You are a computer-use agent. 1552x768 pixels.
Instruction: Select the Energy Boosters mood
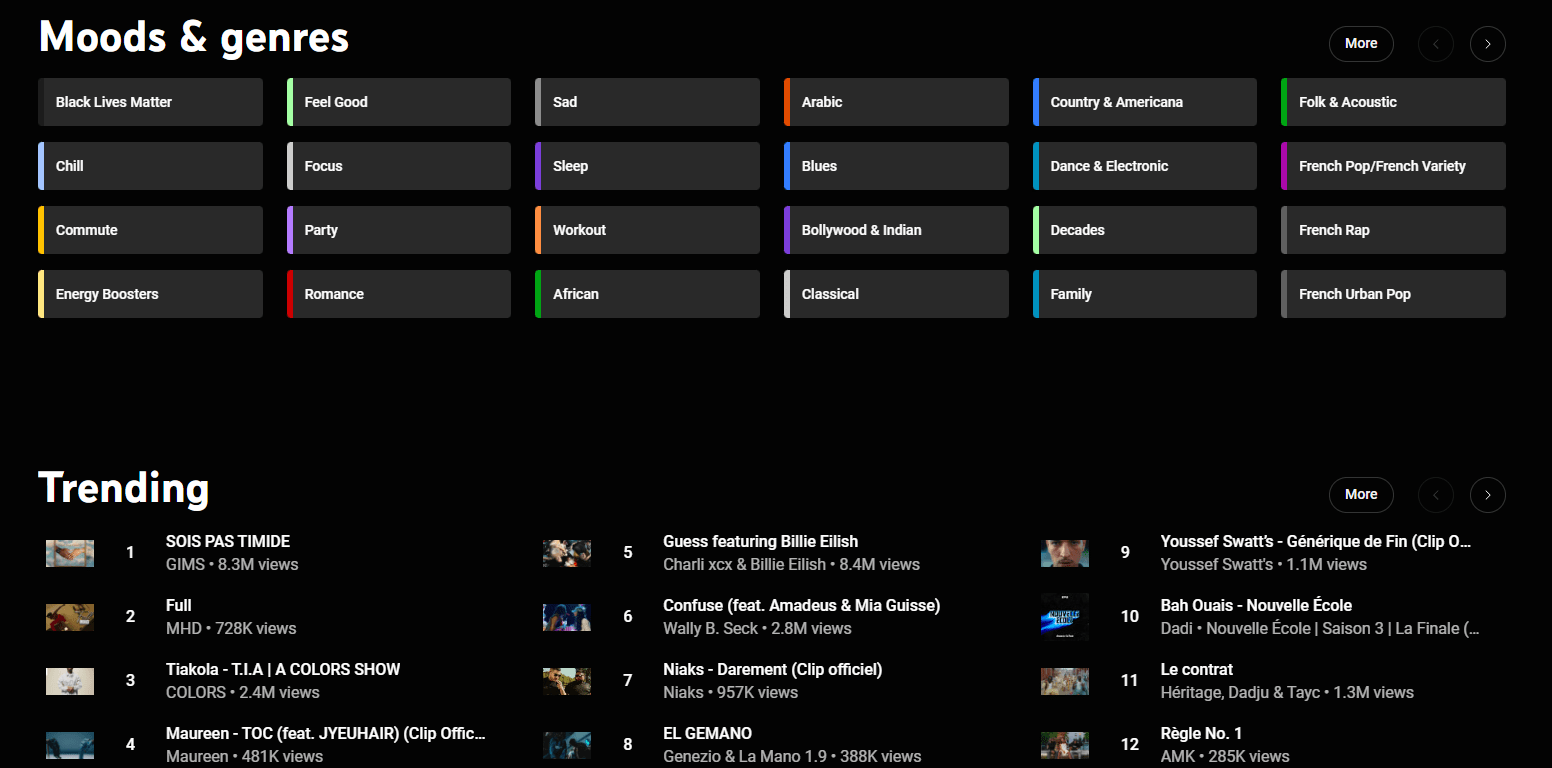click(x=149, y=294)
